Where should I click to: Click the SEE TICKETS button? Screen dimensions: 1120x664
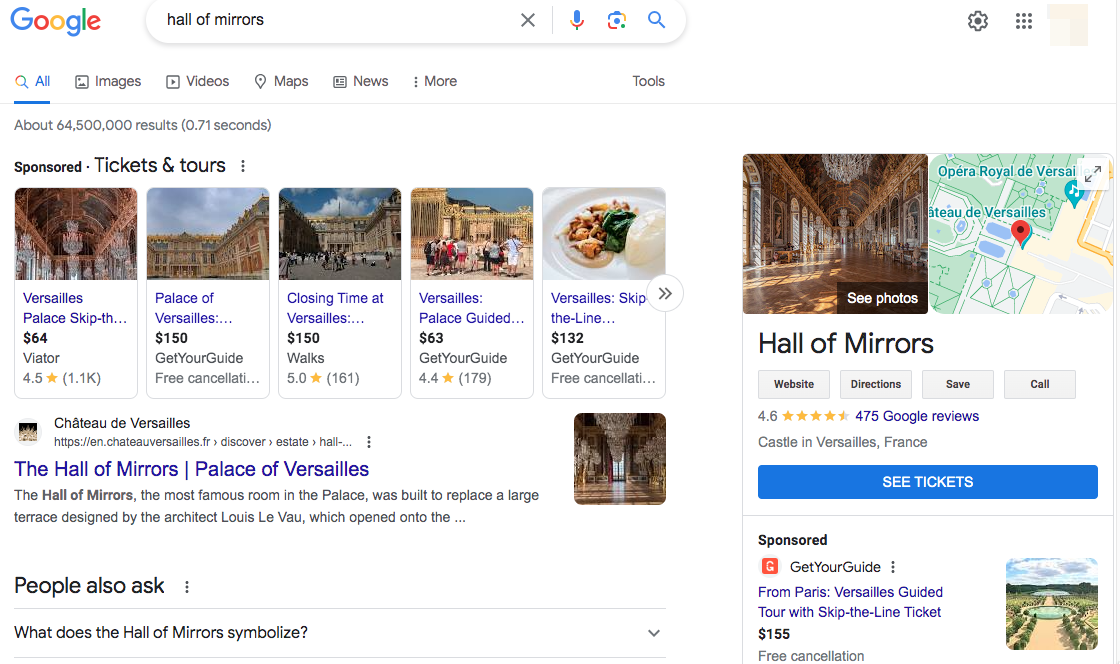[928, 482]
